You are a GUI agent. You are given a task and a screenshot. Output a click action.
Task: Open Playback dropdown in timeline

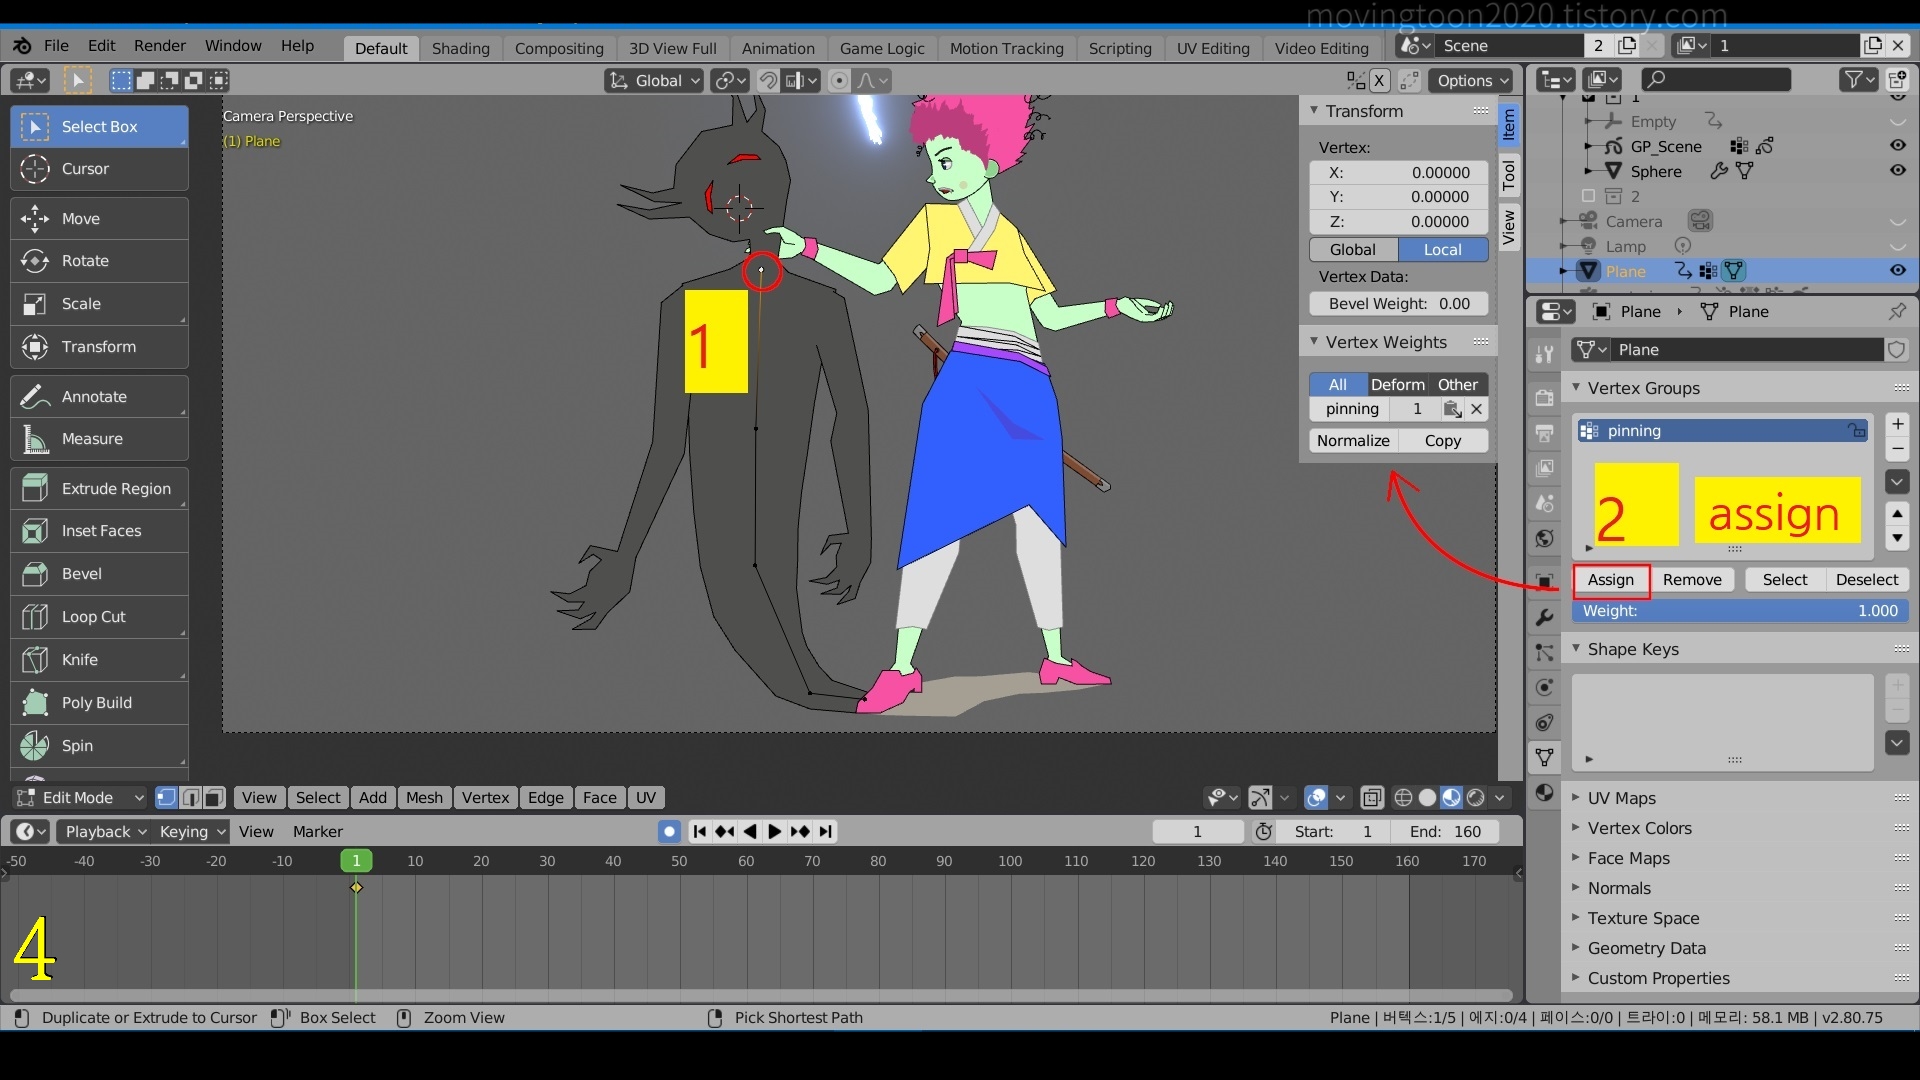click(105, 832)
